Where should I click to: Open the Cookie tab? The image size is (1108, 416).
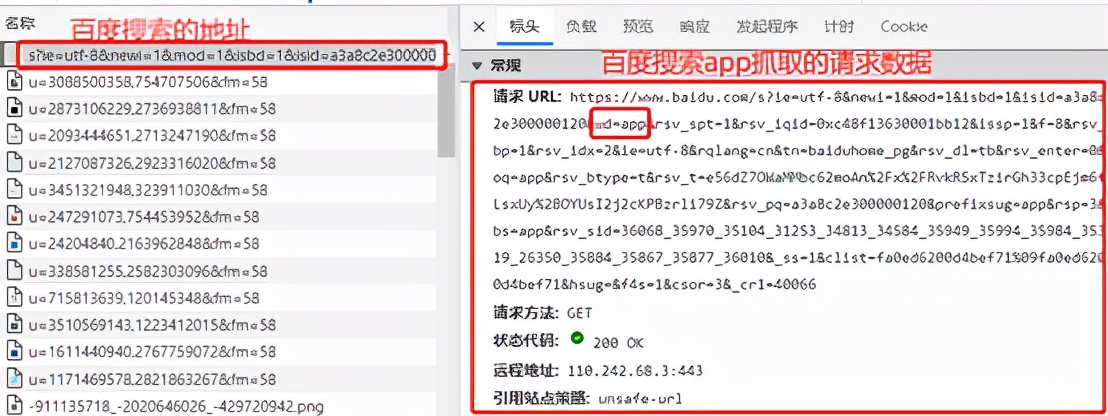click(904, 27)
